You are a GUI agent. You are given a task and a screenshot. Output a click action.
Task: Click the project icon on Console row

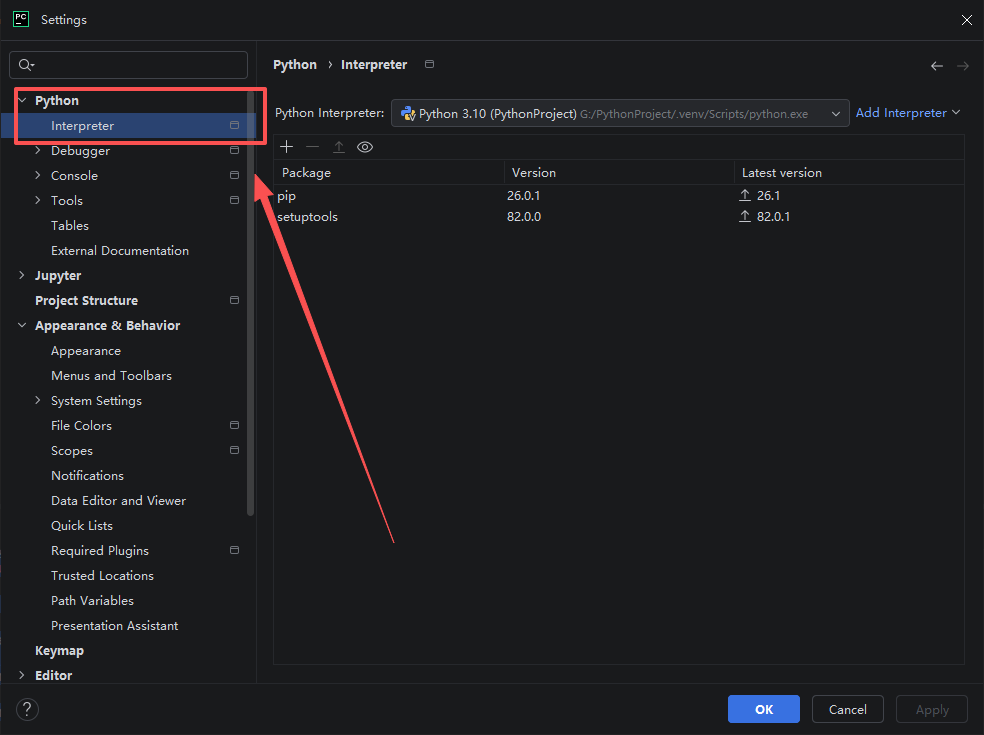(235, 175)
